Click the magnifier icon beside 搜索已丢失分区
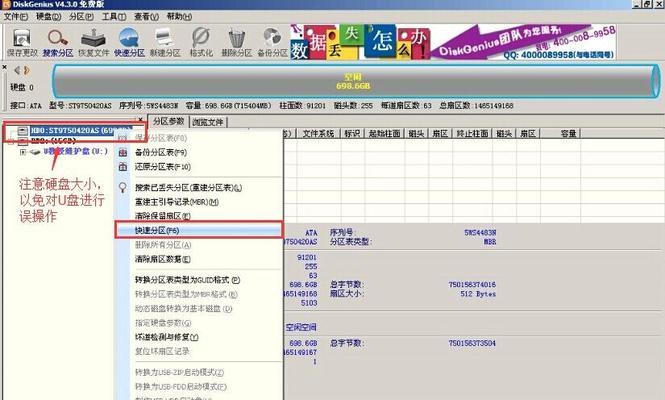Screen dimensions: 665x400 123,187
